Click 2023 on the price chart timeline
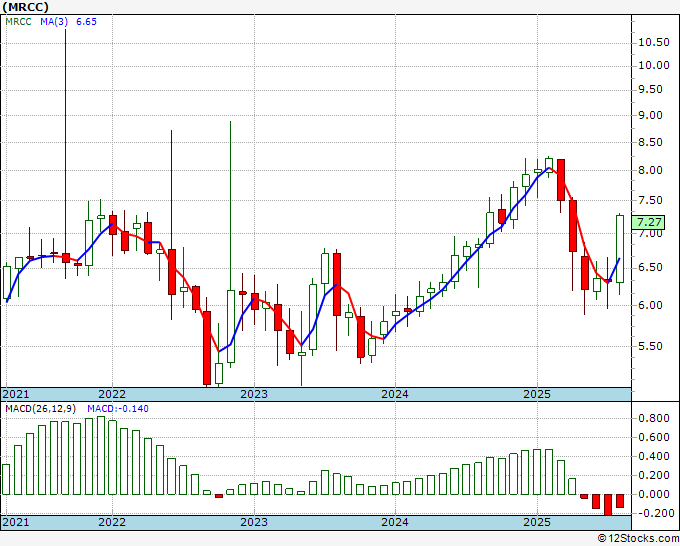This screenshot has width=680, height=546. coord(254,394)
